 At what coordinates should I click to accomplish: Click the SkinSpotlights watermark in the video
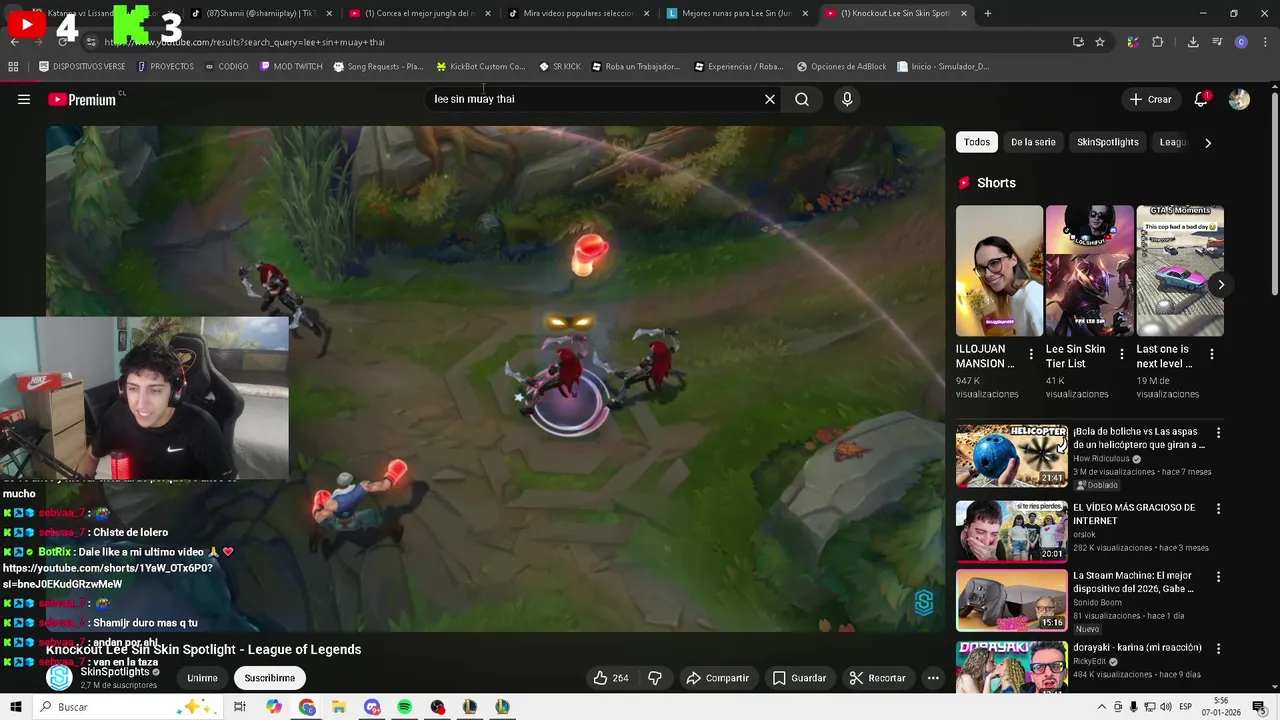pos(924,602)
